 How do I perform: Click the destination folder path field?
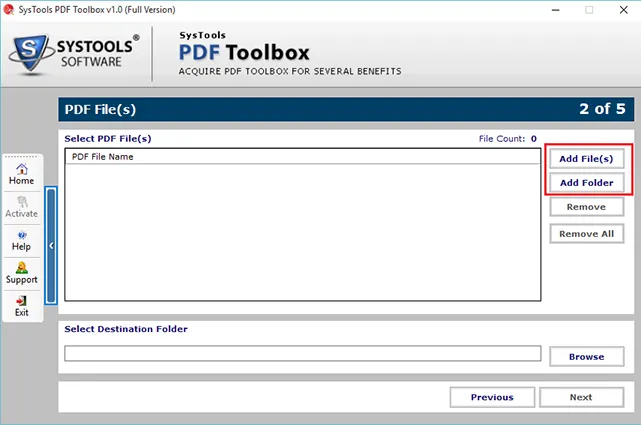(303, 353)
